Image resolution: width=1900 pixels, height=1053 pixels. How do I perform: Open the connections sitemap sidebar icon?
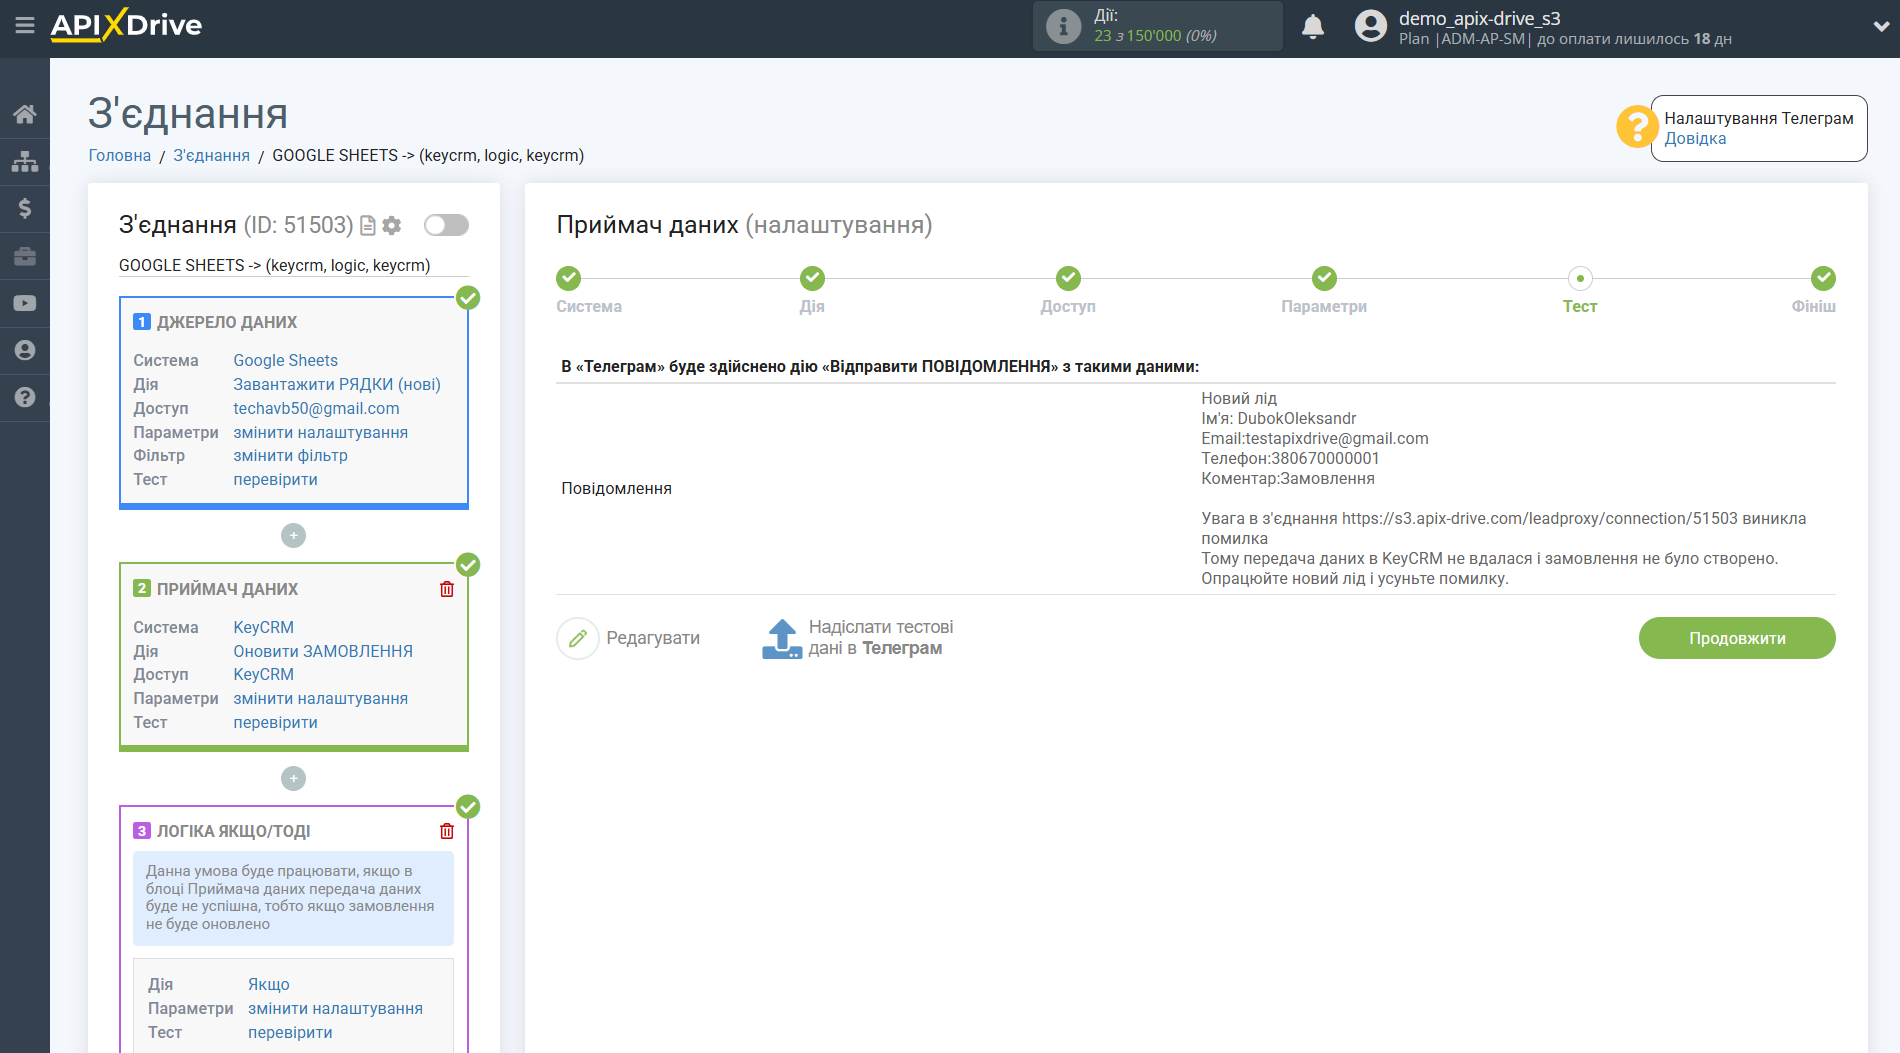pyautogui.click(x=25, y=161)
